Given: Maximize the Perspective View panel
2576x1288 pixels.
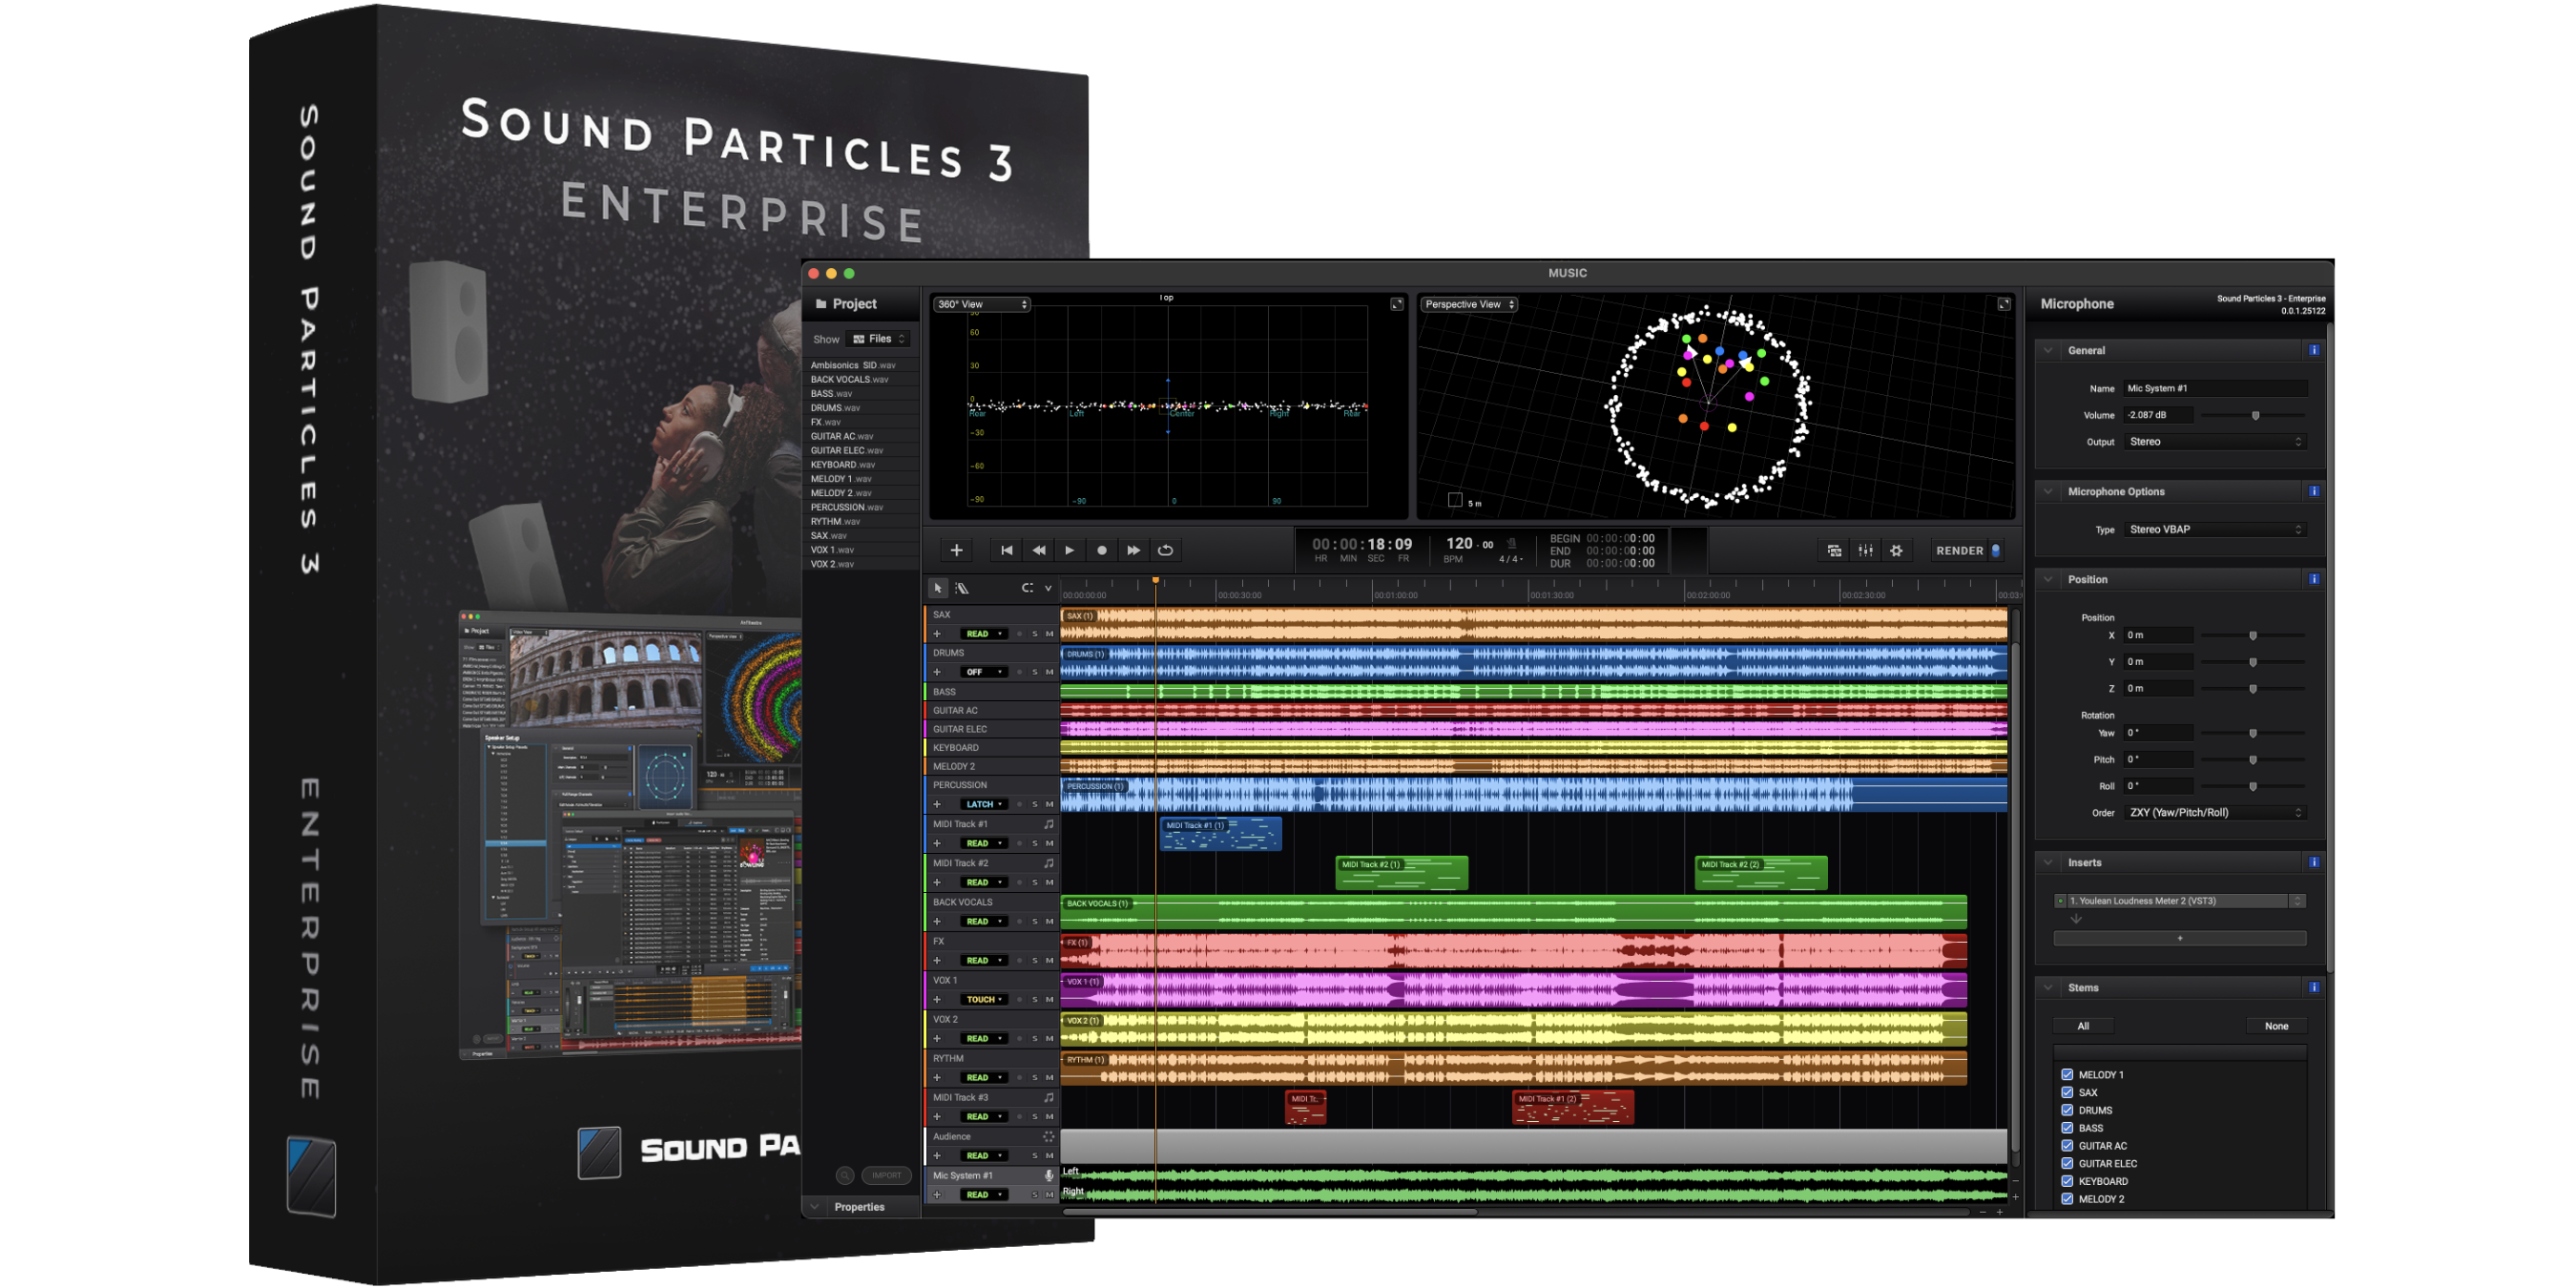Looking at the screenshot, I should pos(2003,304).
